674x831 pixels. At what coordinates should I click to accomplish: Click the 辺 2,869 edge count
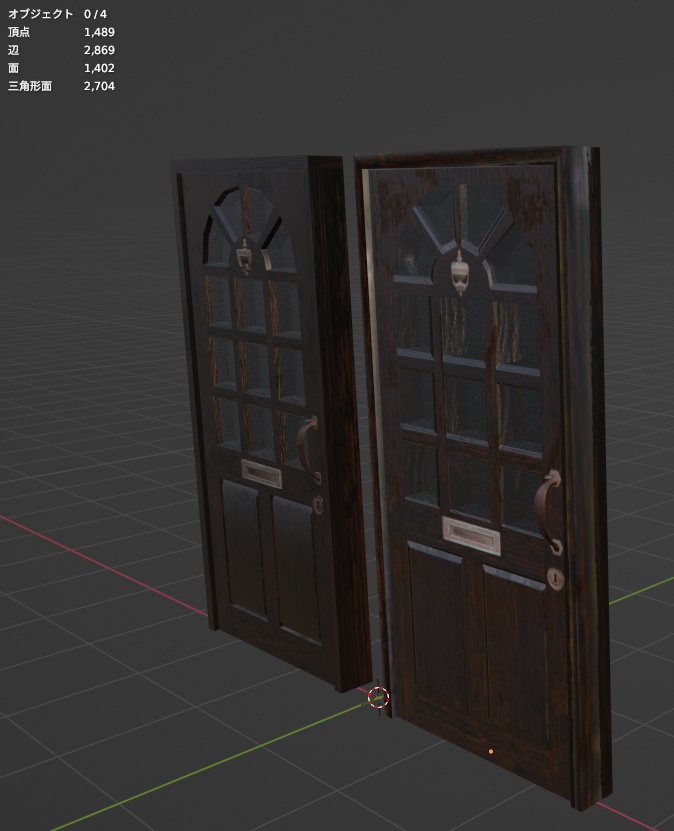(61, 50)
